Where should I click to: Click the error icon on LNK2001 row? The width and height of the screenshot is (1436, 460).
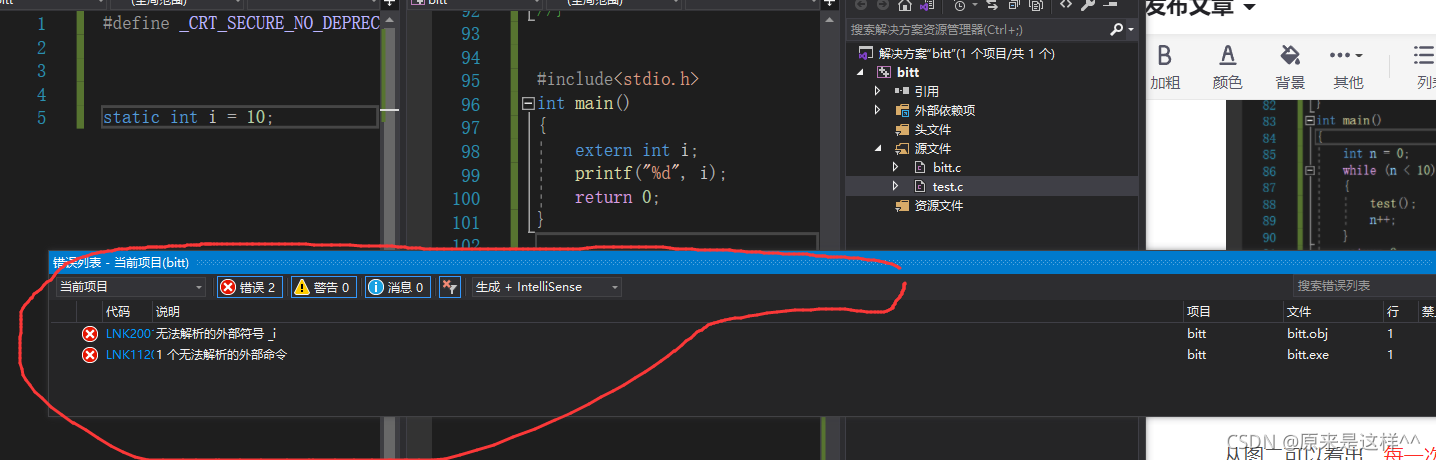pyautogui.click(x=89, y=333)
